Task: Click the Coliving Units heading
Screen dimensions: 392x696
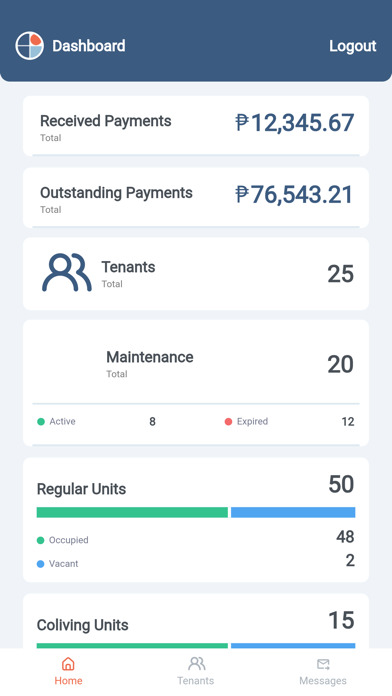Action: 83,625
